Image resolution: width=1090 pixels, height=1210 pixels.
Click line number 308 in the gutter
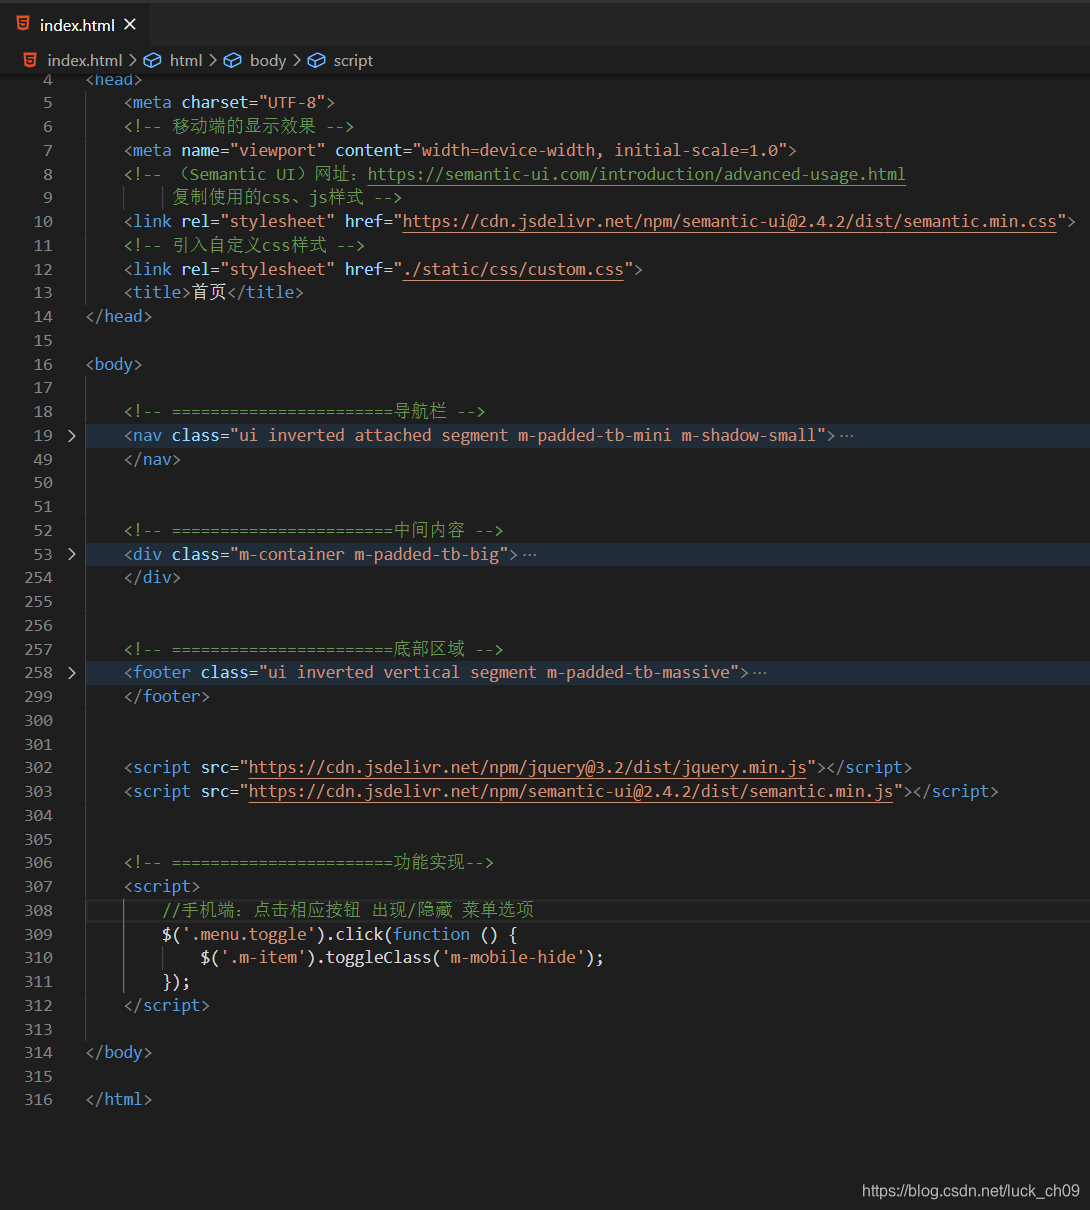point(38,910)
